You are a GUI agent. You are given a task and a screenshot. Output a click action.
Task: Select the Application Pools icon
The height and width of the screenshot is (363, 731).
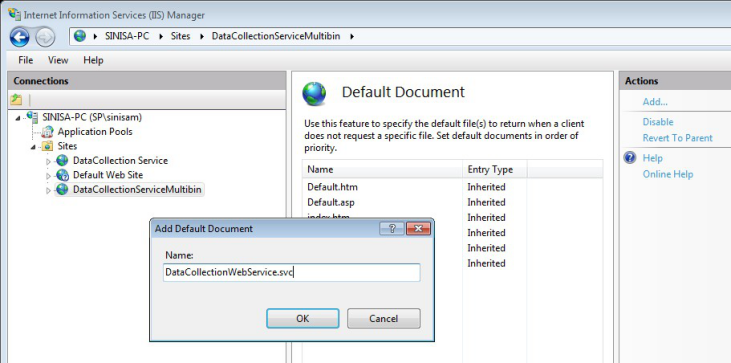pos(48,132)
